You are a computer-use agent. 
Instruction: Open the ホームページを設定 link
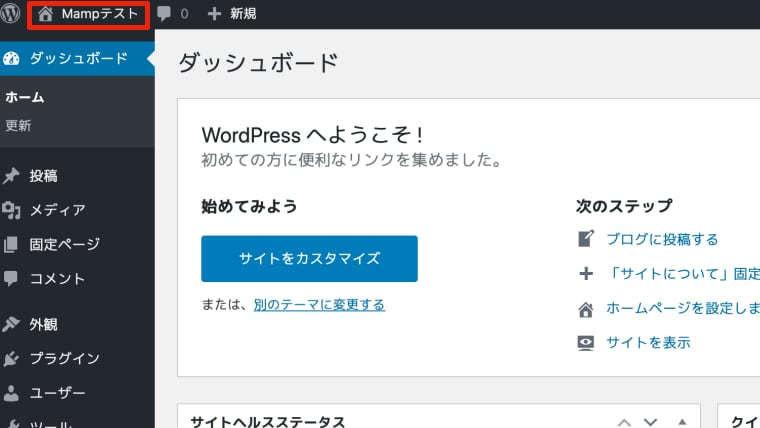point(683,308)
